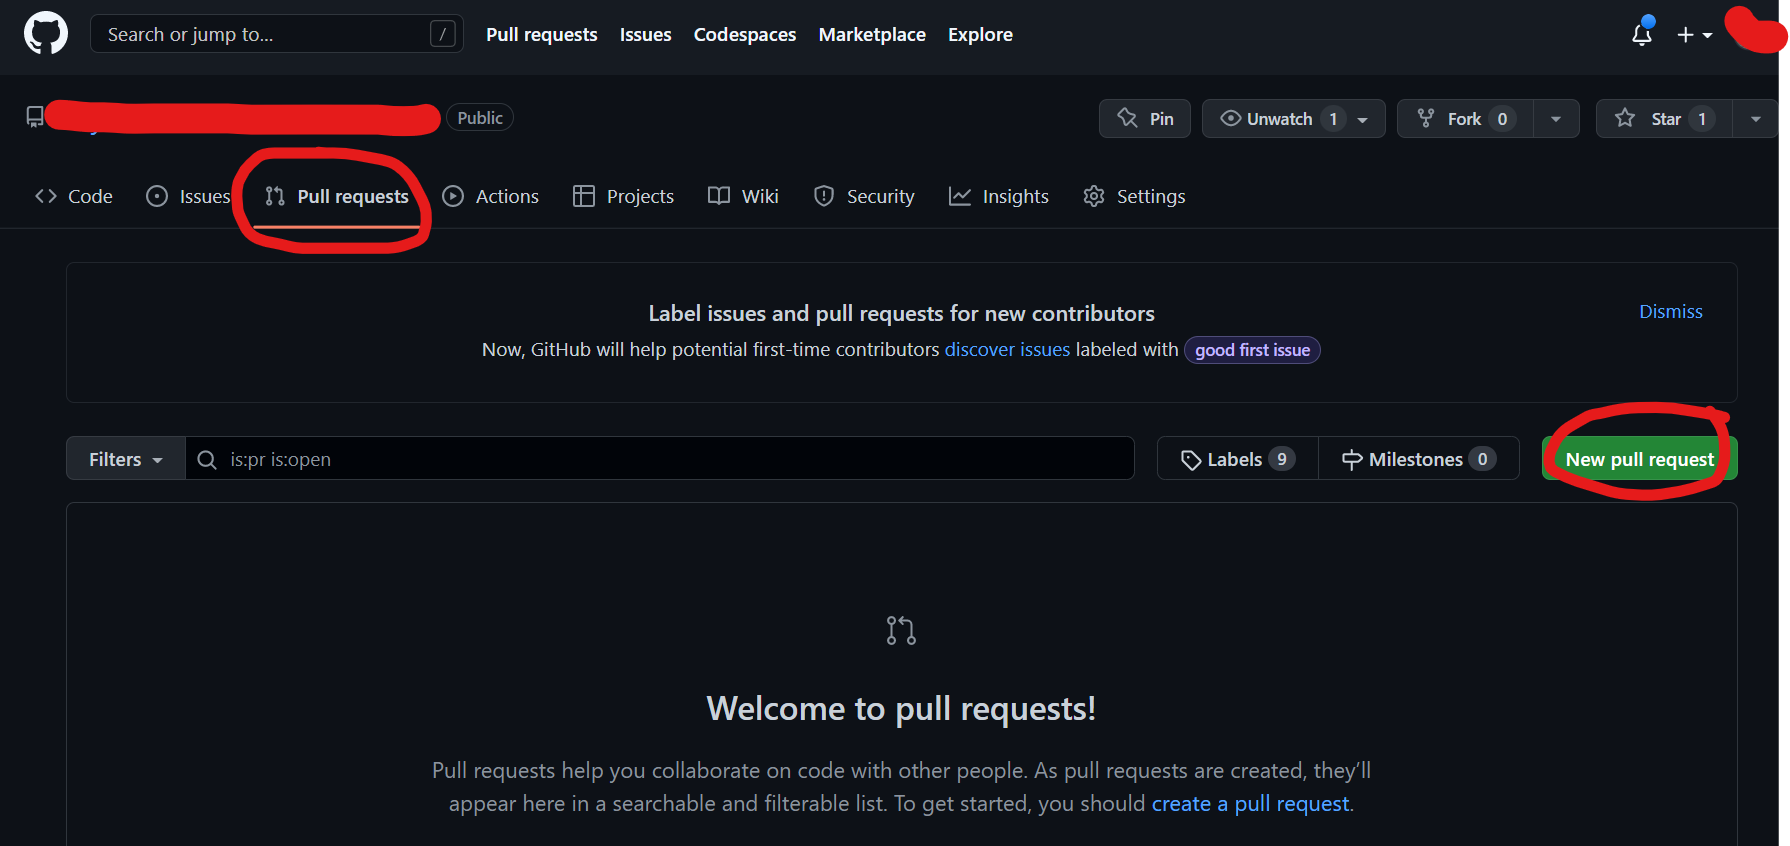Screen dimensions: 1790x846
Task: Click the Wiki book icon
Action: click(x=719, y=196)
